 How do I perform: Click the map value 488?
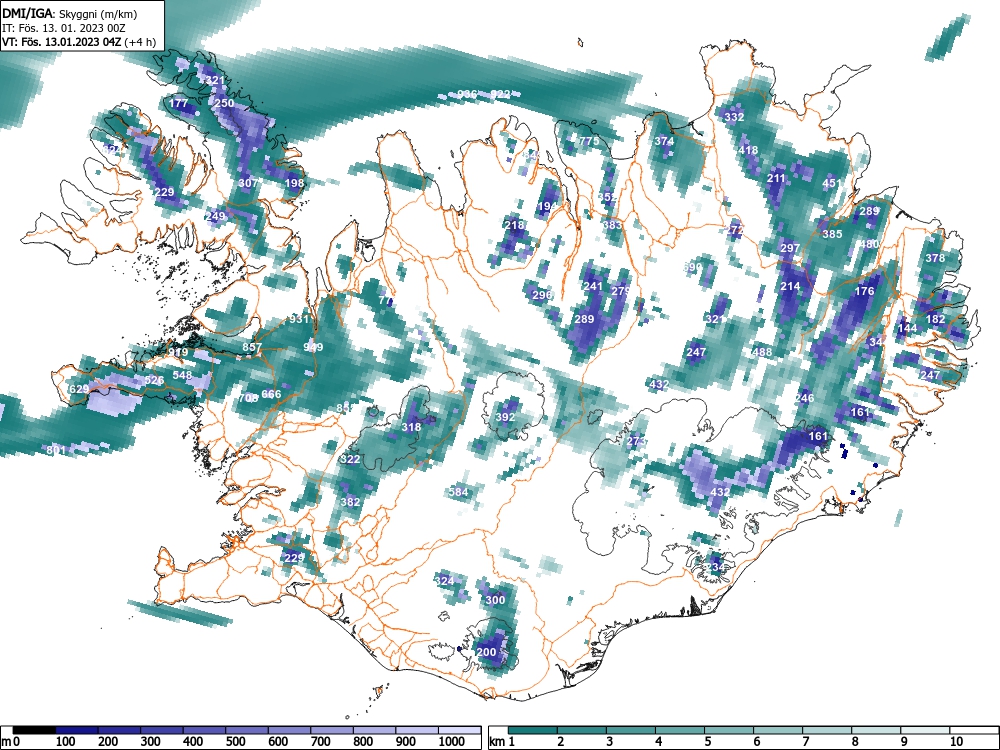coord(762,352)
